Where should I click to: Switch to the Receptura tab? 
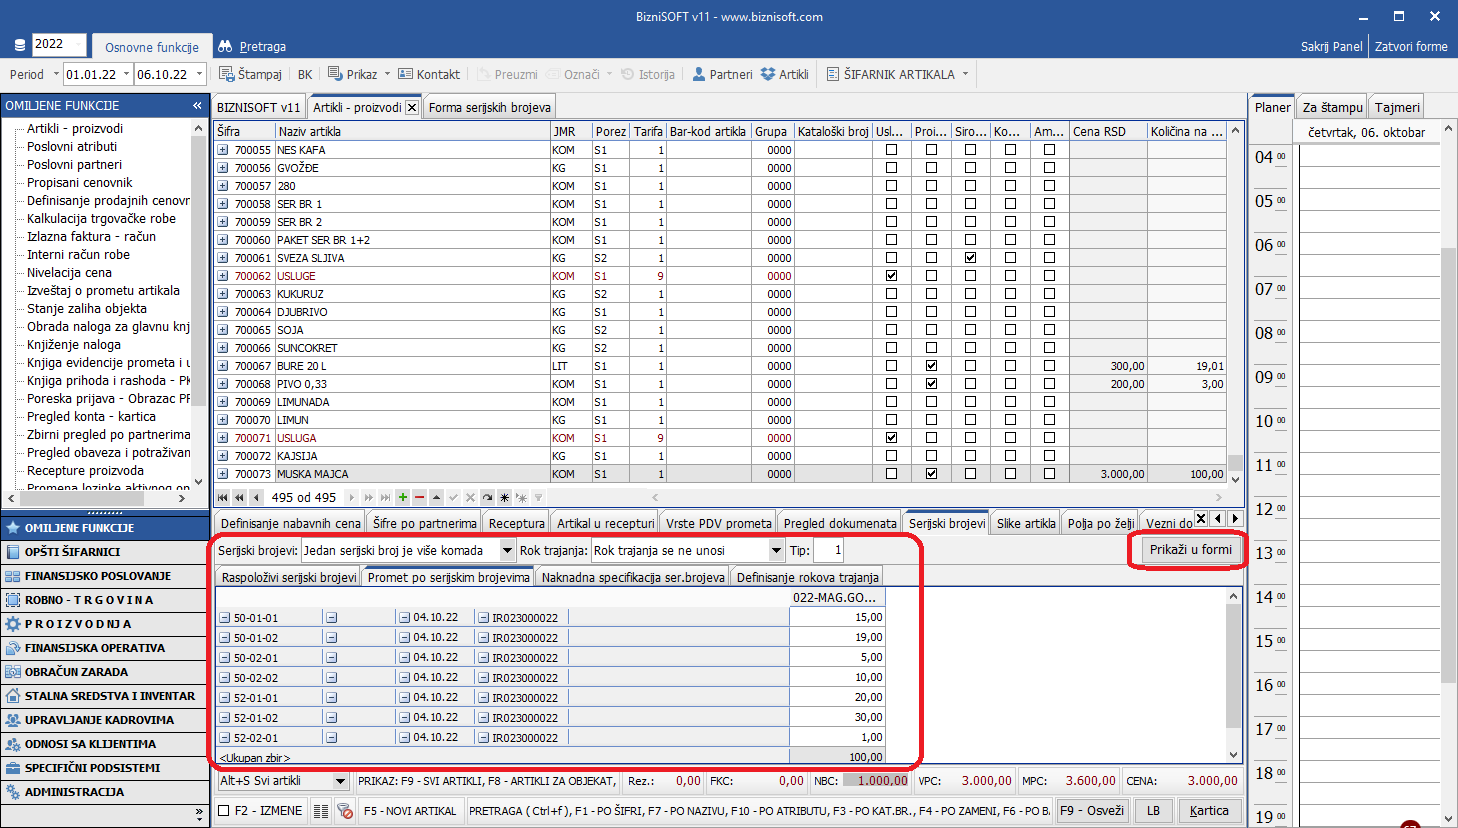(516, 523)
